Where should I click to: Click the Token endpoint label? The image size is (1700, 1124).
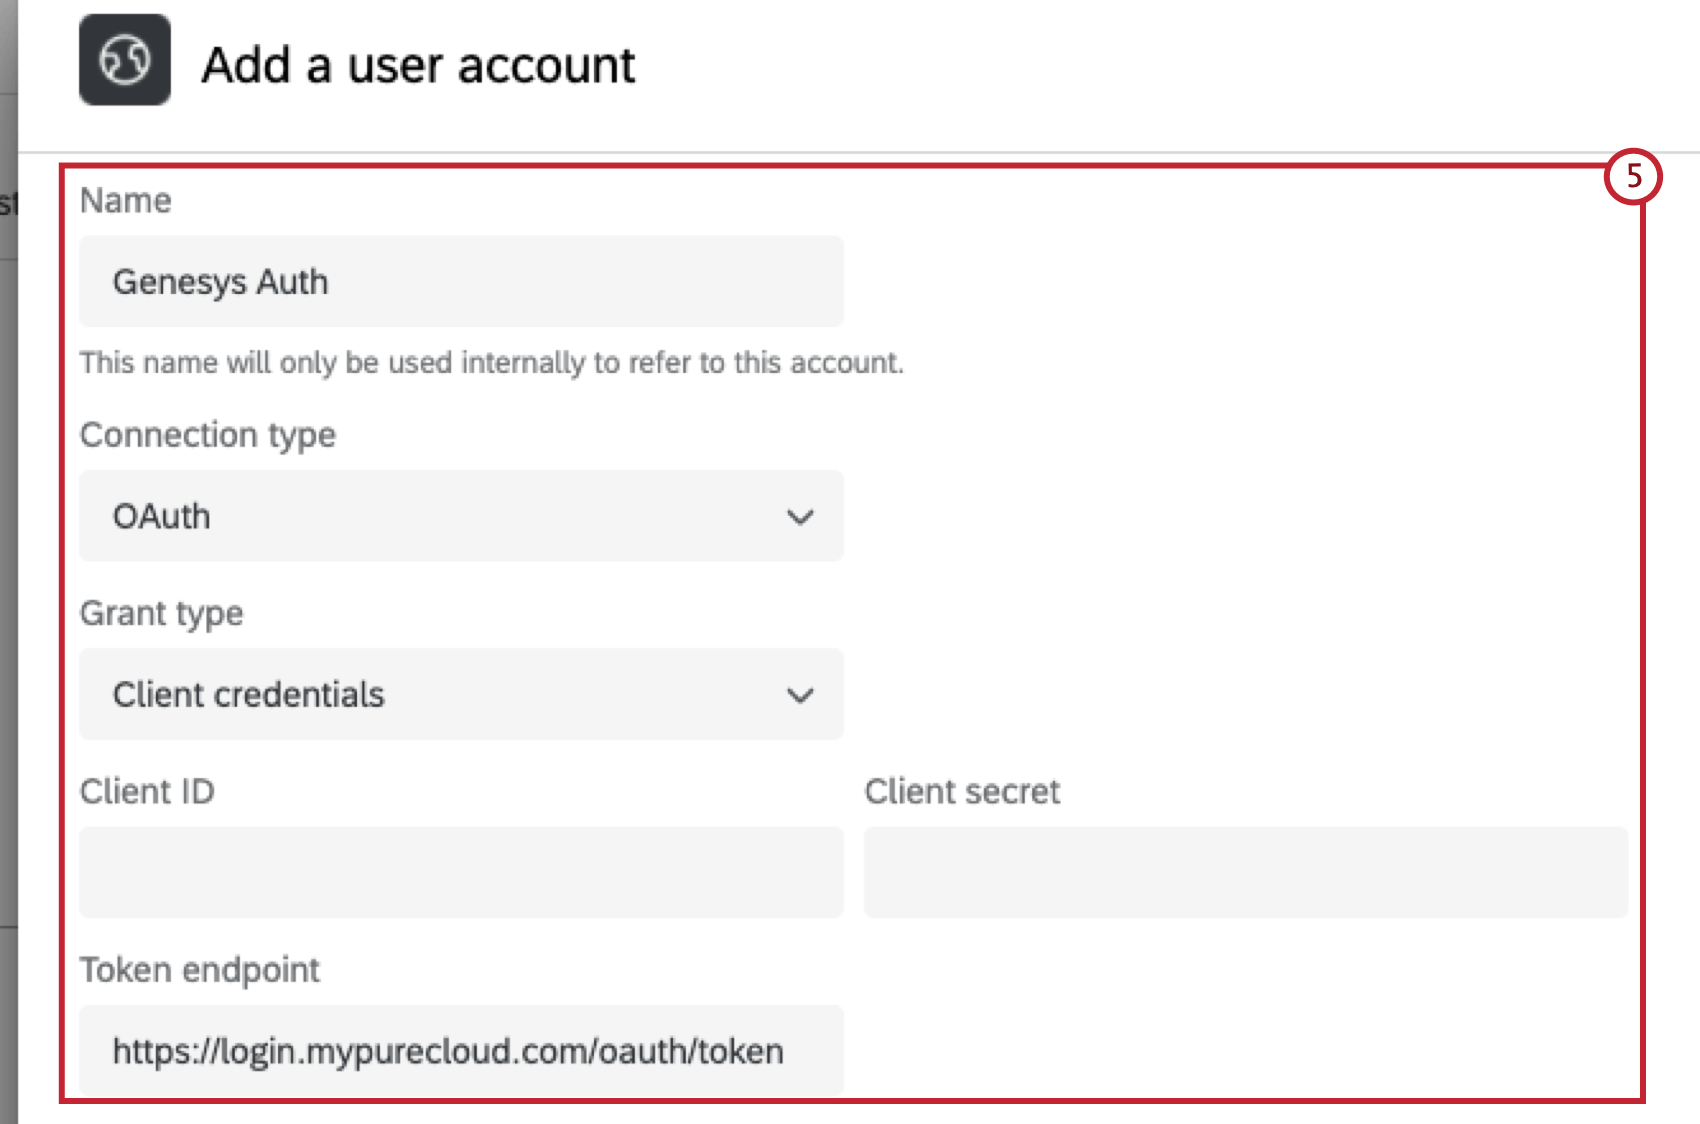pos(200,969)
